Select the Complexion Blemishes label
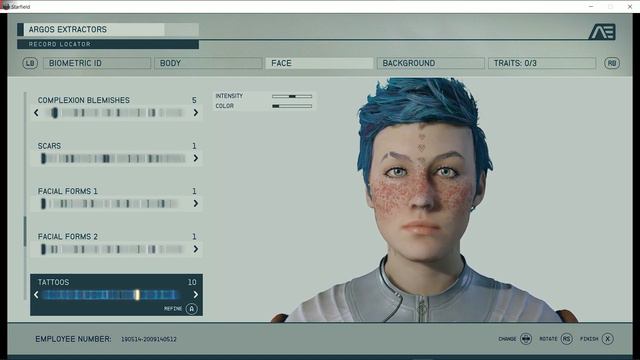This screenshot has width=640, height=360. [84, 100]
